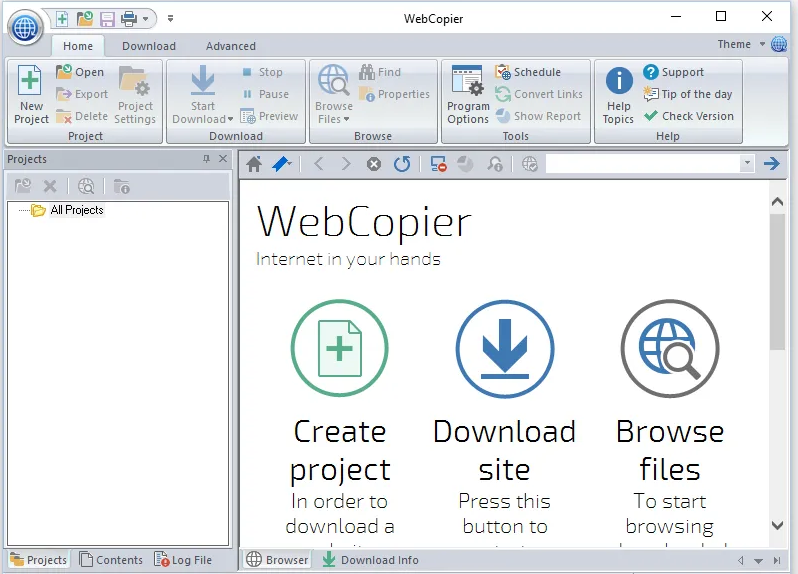
Task: Click Pause in the Download group
Action: click(265, 94)
